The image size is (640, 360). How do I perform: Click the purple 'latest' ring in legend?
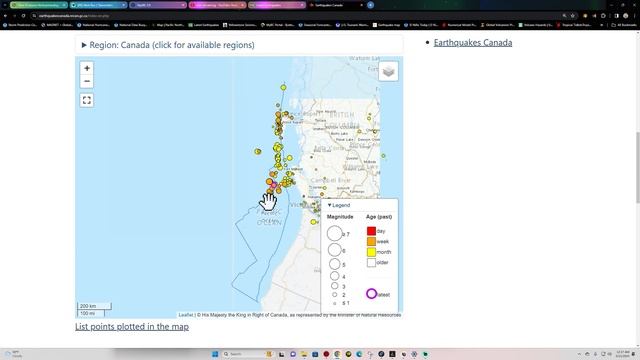coord(371,294)
